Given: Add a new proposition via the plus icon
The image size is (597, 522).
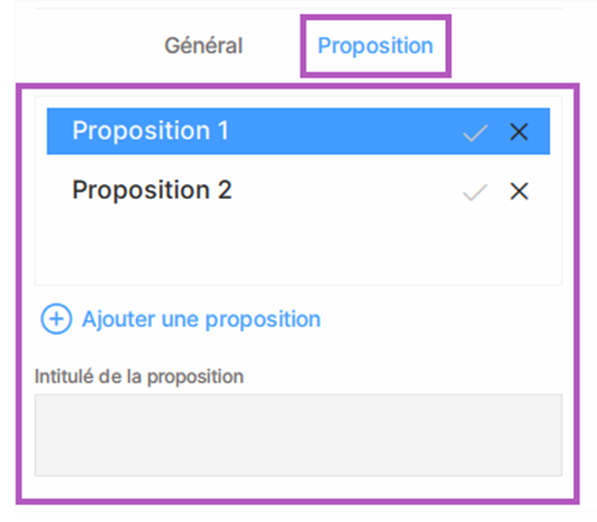Looking at the screenshot, I should tap(56, 319).
